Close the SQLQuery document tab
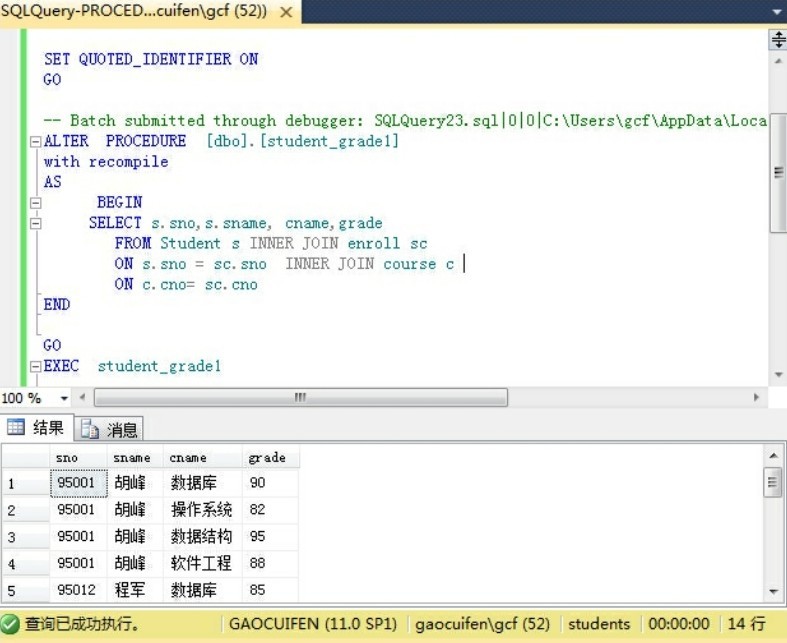 (288, 11)
